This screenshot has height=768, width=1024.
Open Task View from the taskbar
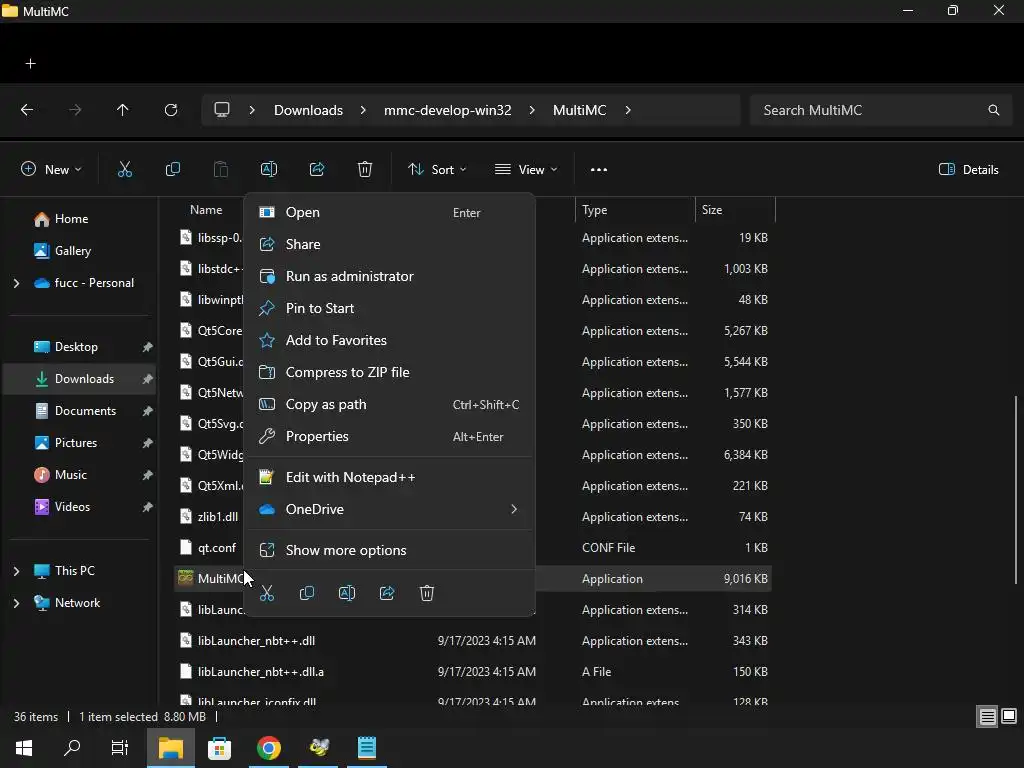coord(120,748)
